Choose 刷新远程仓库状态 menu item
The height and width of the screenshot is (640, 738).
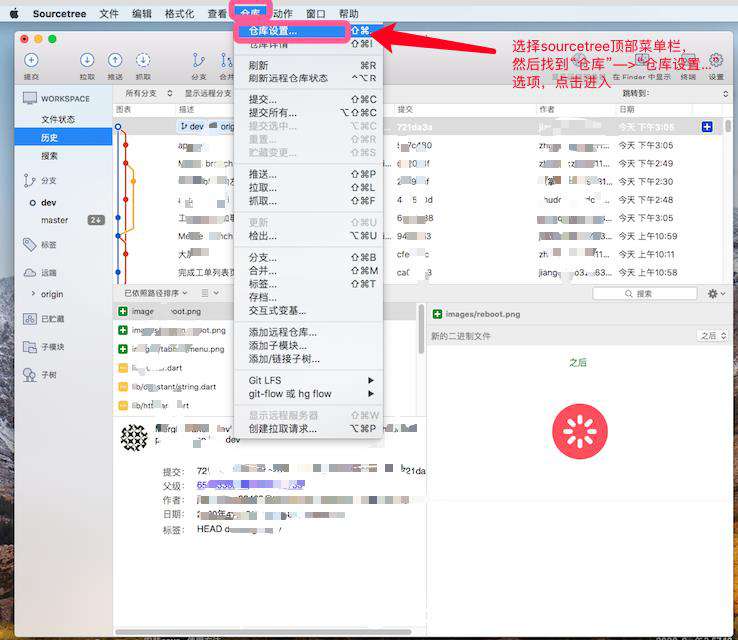click(308, 79)
